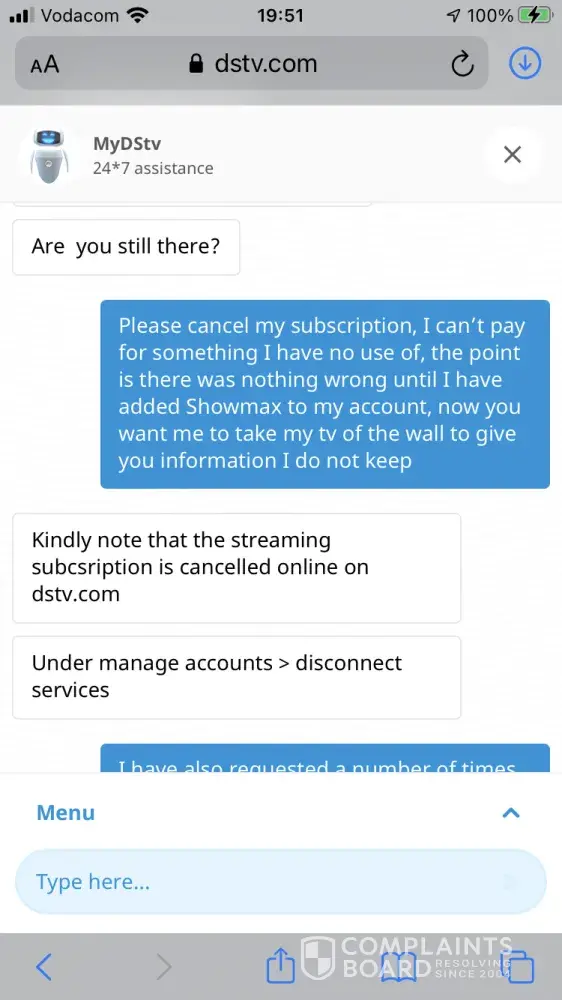This screenshot has height=1000, width=562.
Task: Close the MyDStv chat window
Action: pos(512,154)
